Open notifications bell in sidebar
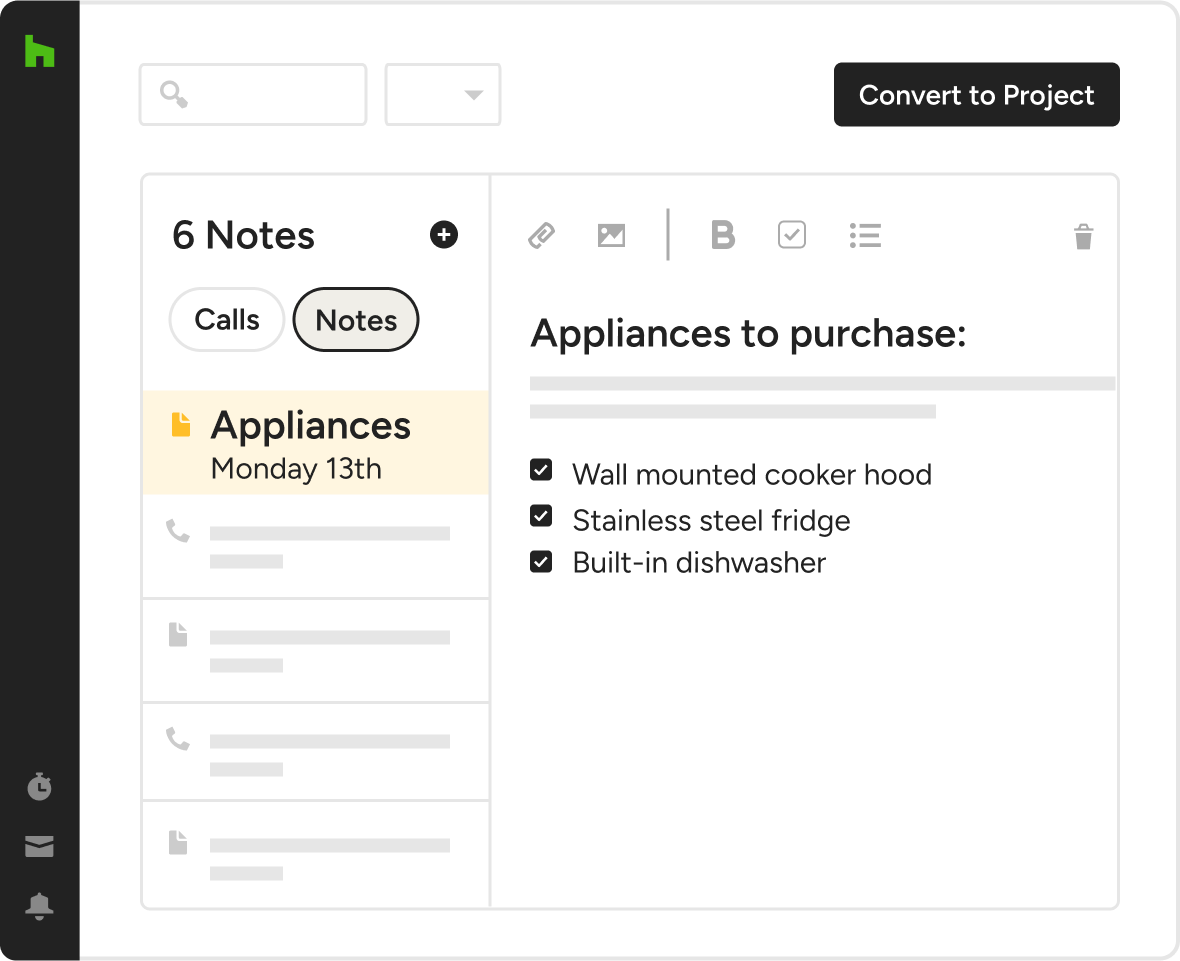Viewport: 1180px width, 961px height. tap(39, 906)
